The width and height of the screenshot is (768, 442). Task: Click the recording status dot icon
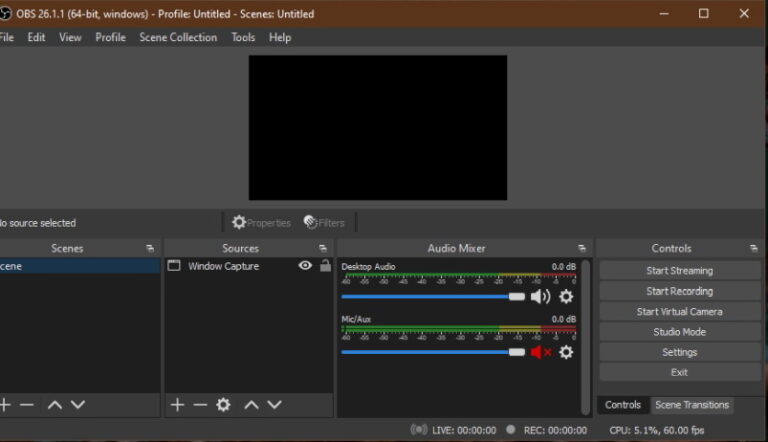(x=510, y=429)
